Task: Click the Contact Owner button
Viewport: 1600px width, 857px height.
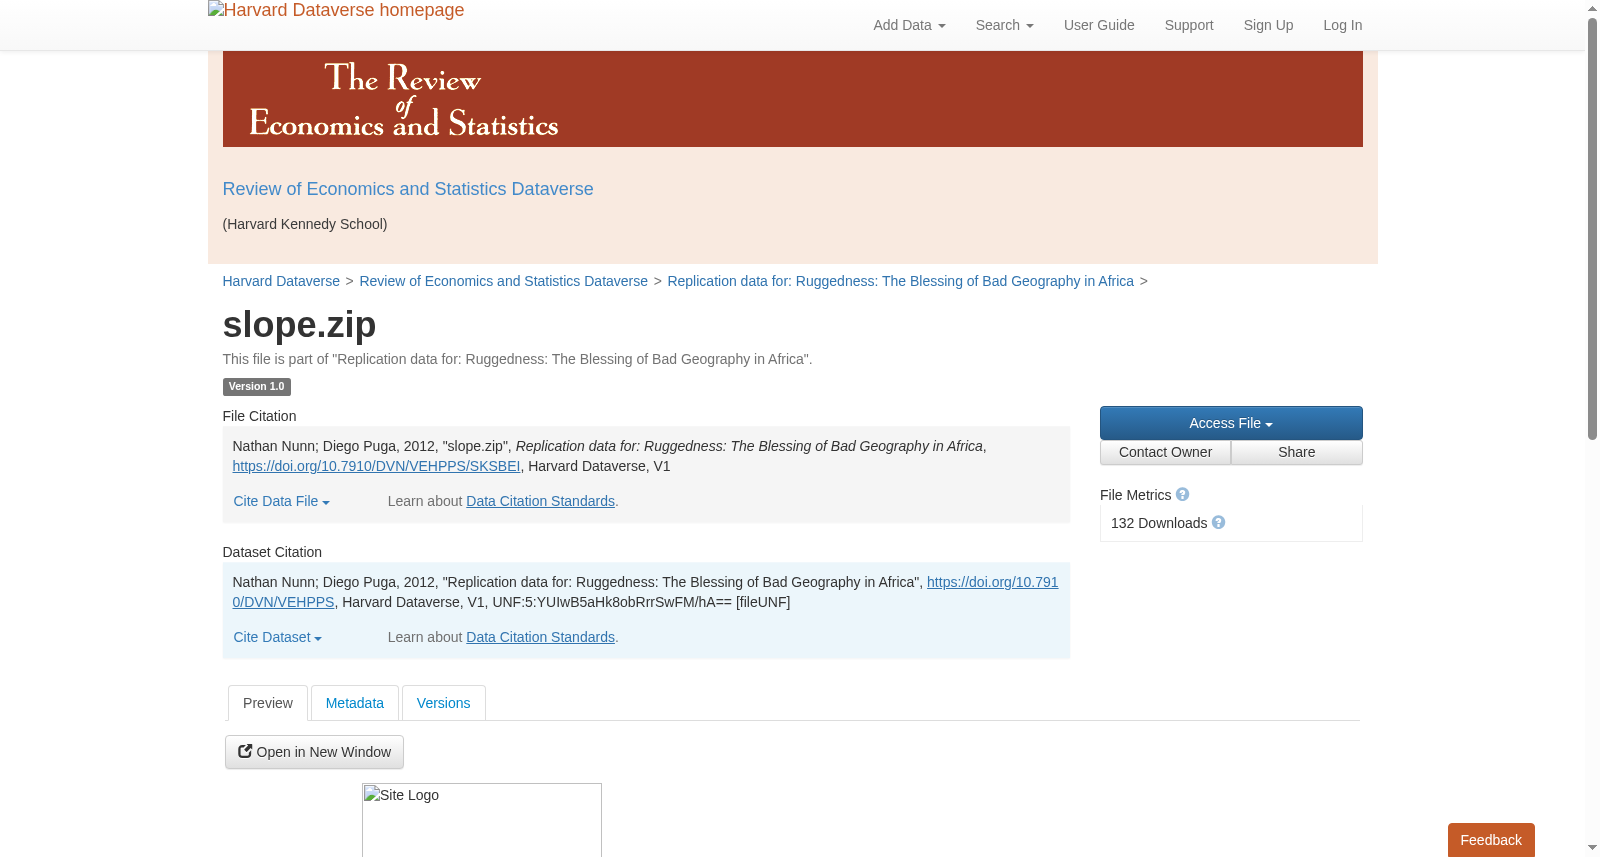Action: (1165, 452)
